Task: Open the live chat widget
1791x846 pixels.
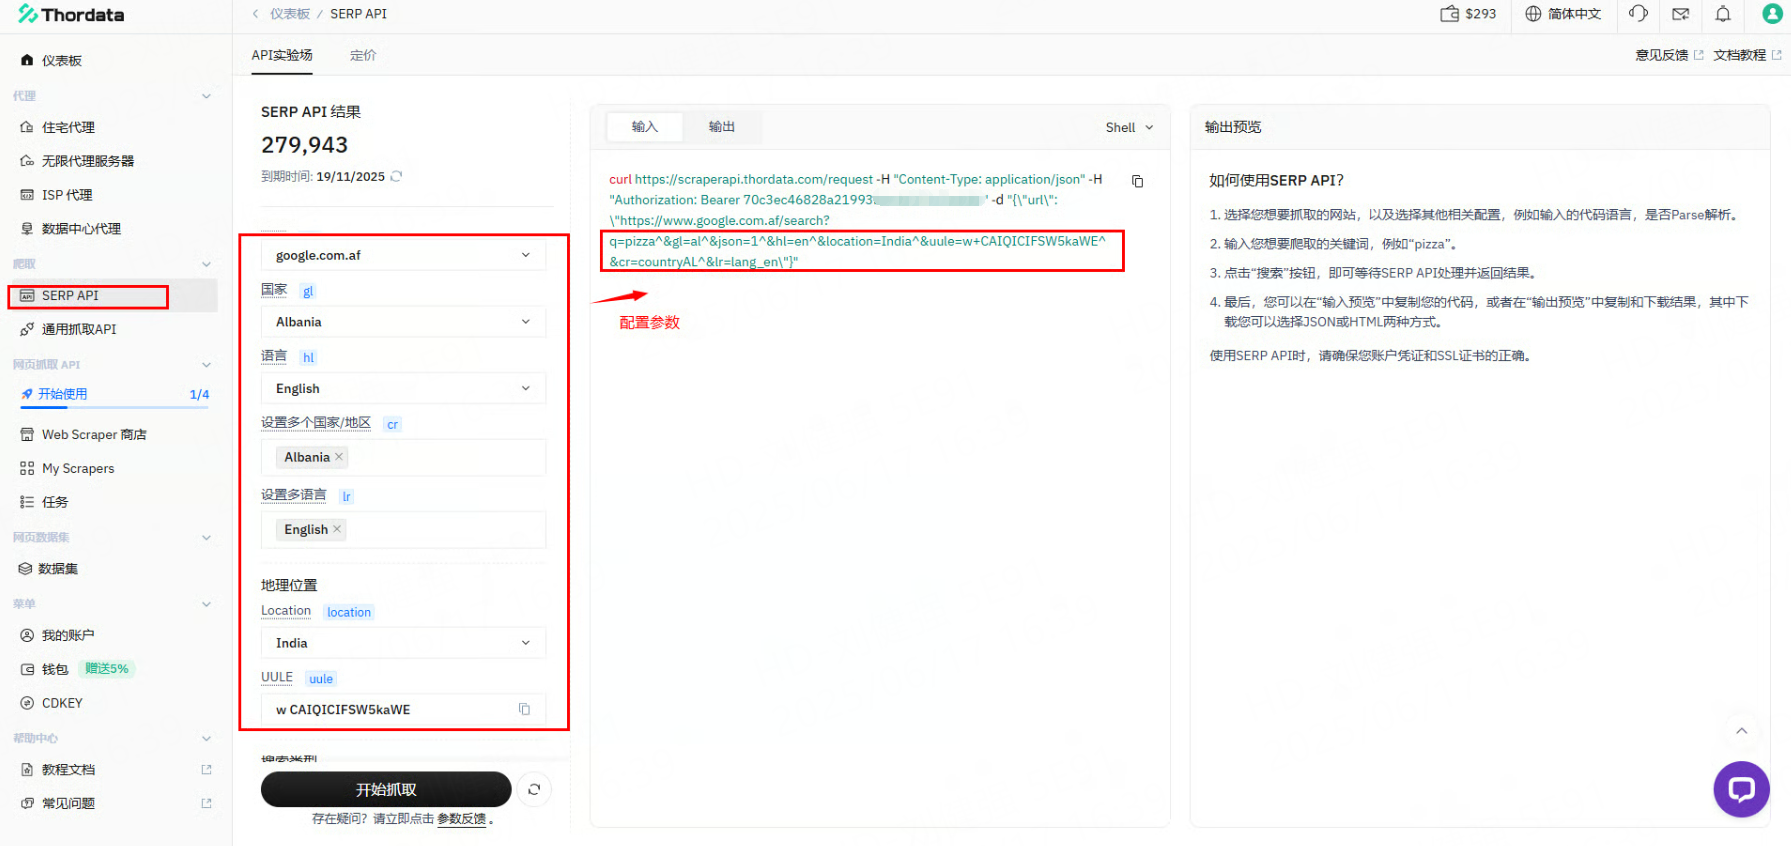Action: pos(1741,789)
